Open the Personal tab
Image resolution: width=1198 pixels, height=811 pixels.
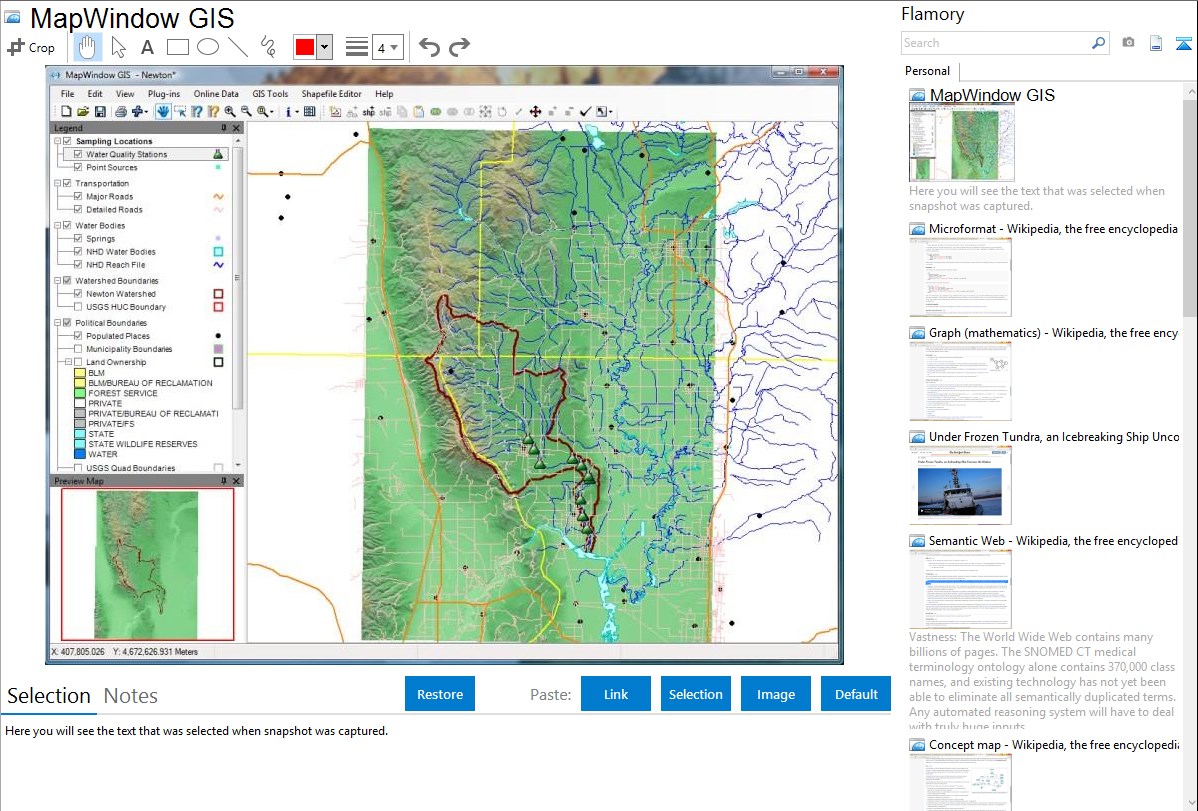[x=927, y=71]
